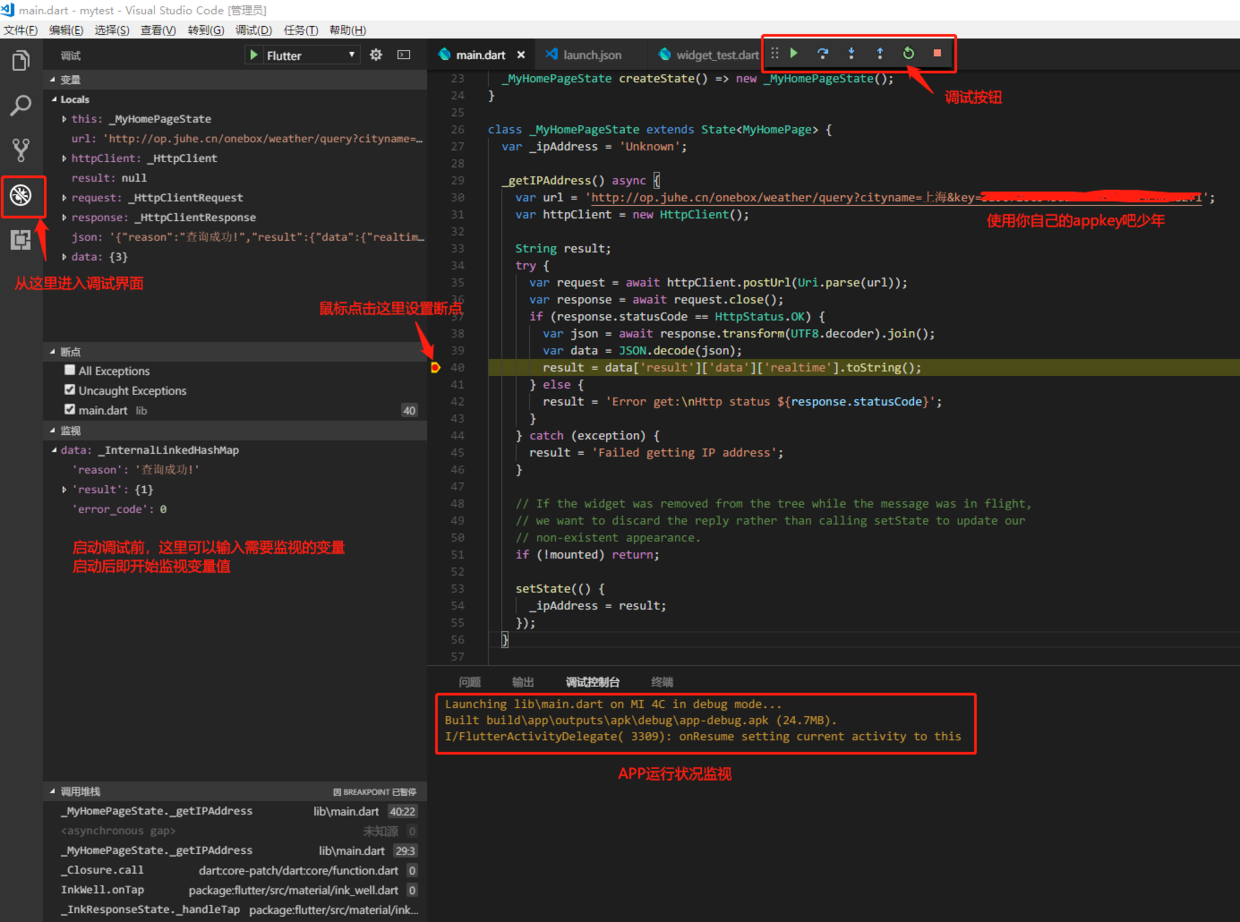Open the 转到(G) menu

tap(206, 30)
